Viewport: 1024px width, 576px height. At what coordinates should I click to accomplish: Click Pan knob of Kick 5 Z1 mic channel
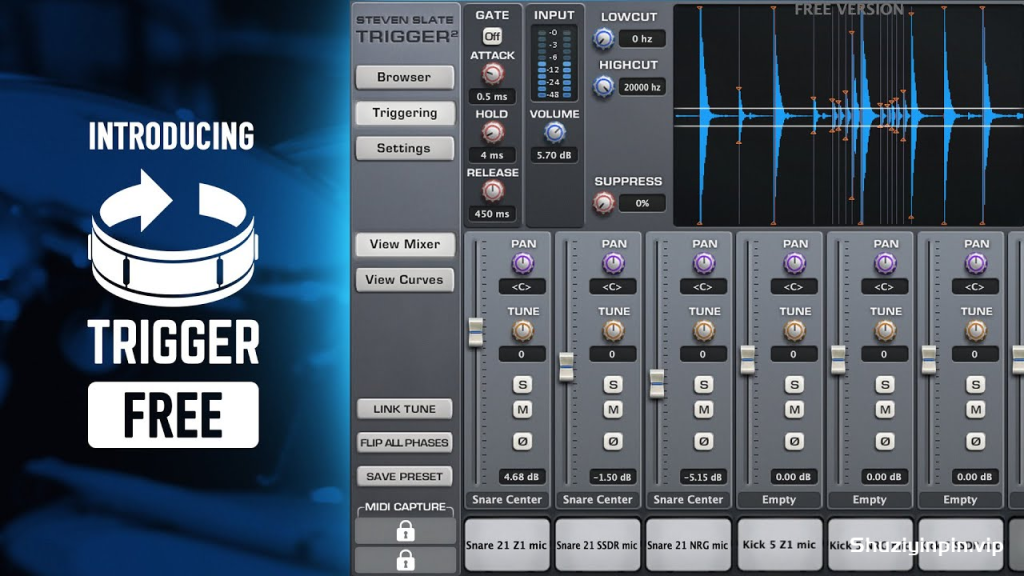[x=794, y=264]
